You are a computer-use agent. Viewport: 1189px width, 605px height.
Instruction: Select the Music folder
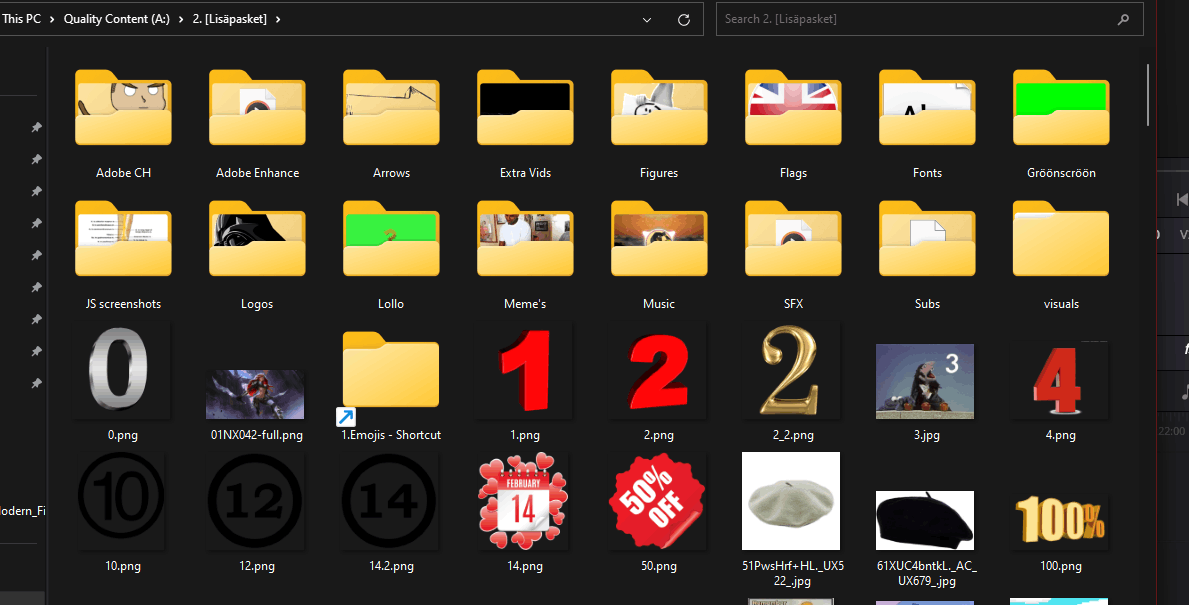(659, 239)
